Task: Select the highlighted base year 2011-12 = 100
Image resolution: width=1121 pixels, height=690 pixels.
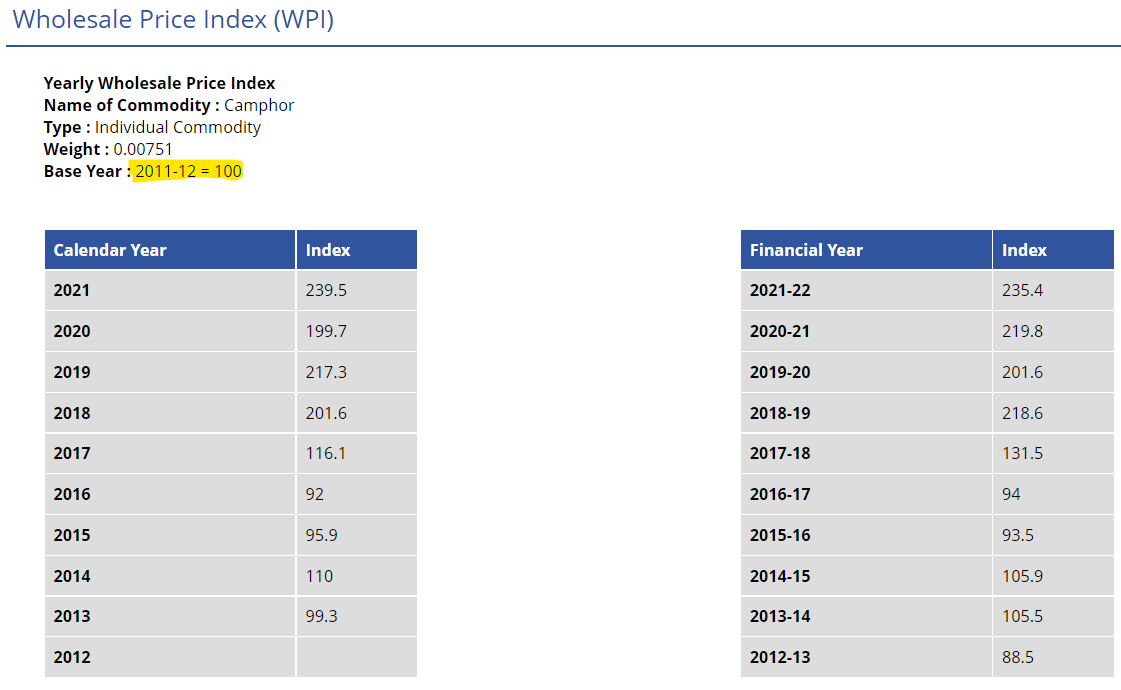Action: [187, 170]
